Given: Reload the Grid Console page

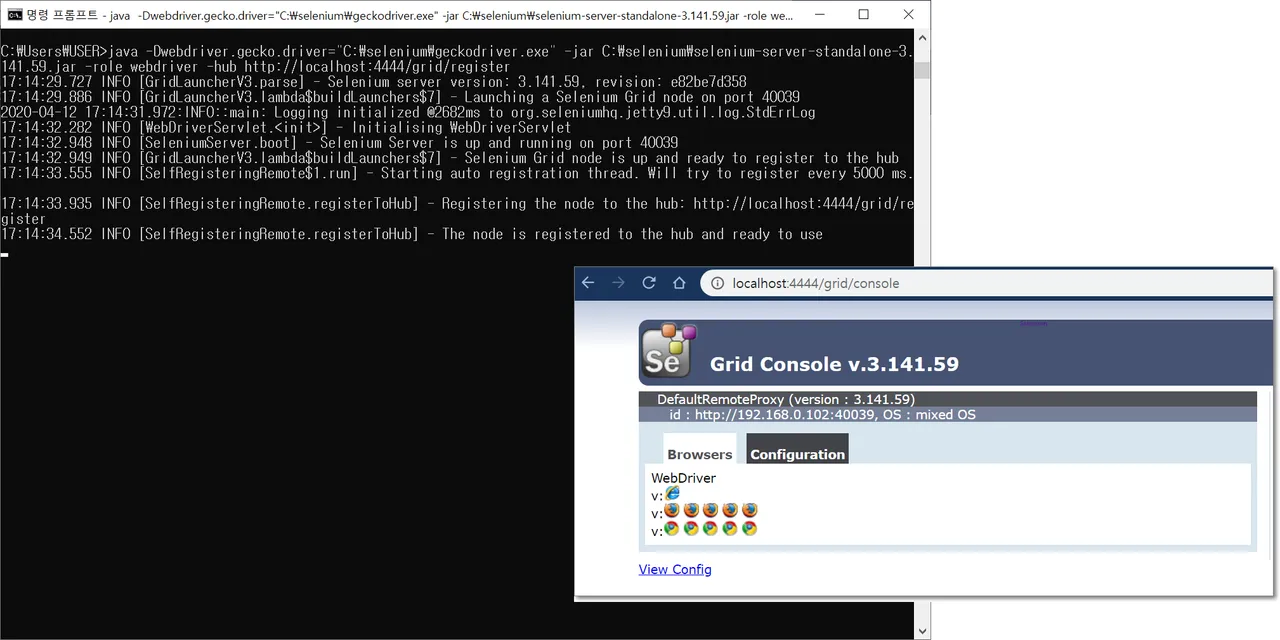Looking at the screenshot, I should [x=649, y=283].
